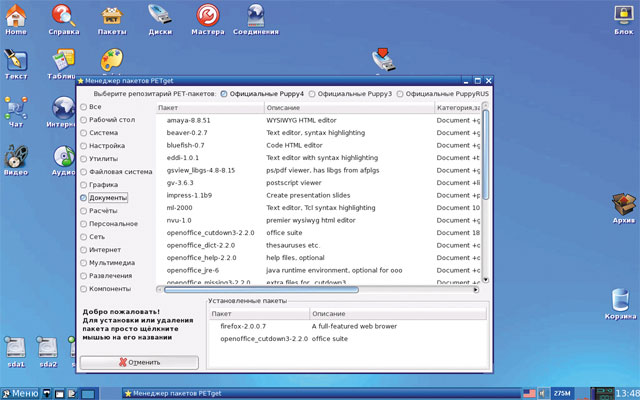The width and height of the screenshot is (640, 400).
Task: Choose the Интернет category radio button
Action: pyautogui.click(x=84, y=250)
